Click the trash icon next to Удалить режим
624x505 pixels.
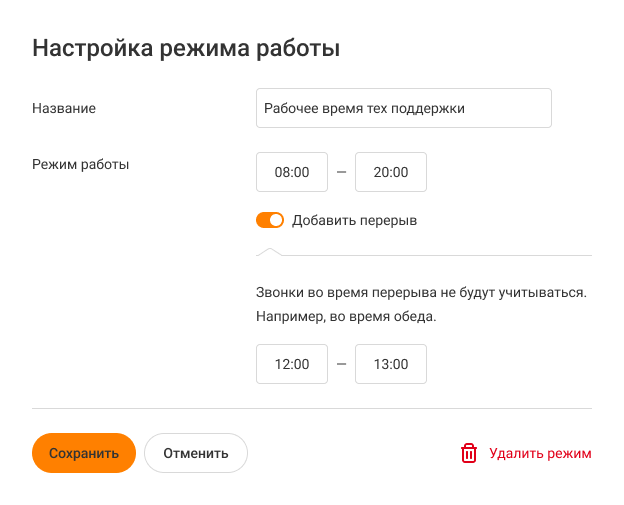(469, 453)
